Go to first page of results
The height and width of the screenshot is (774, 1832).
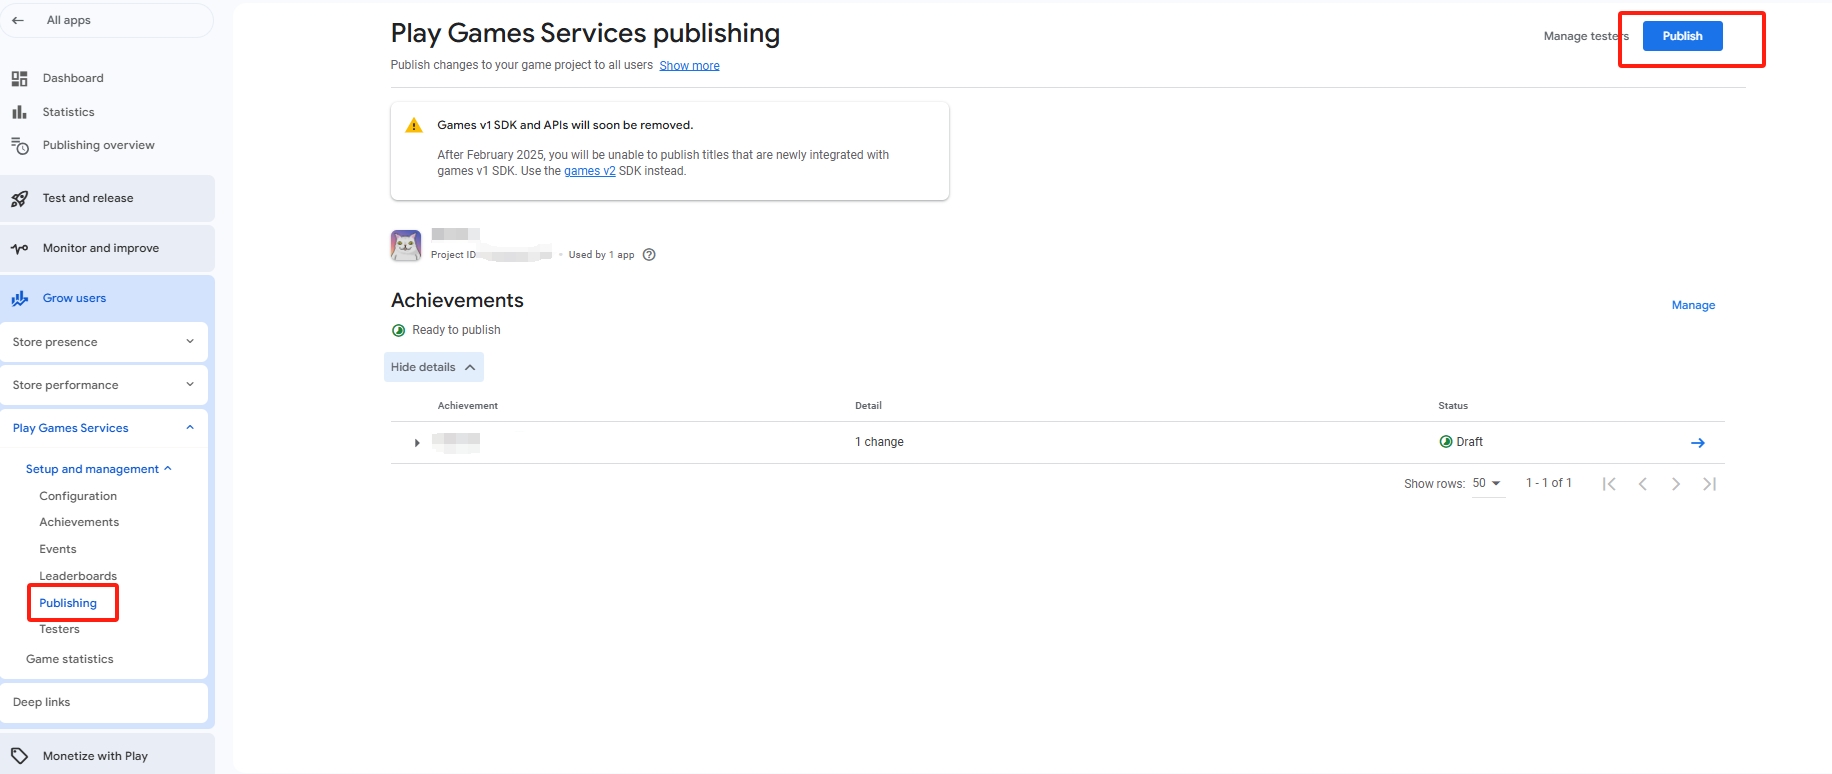coord(1609,484)
